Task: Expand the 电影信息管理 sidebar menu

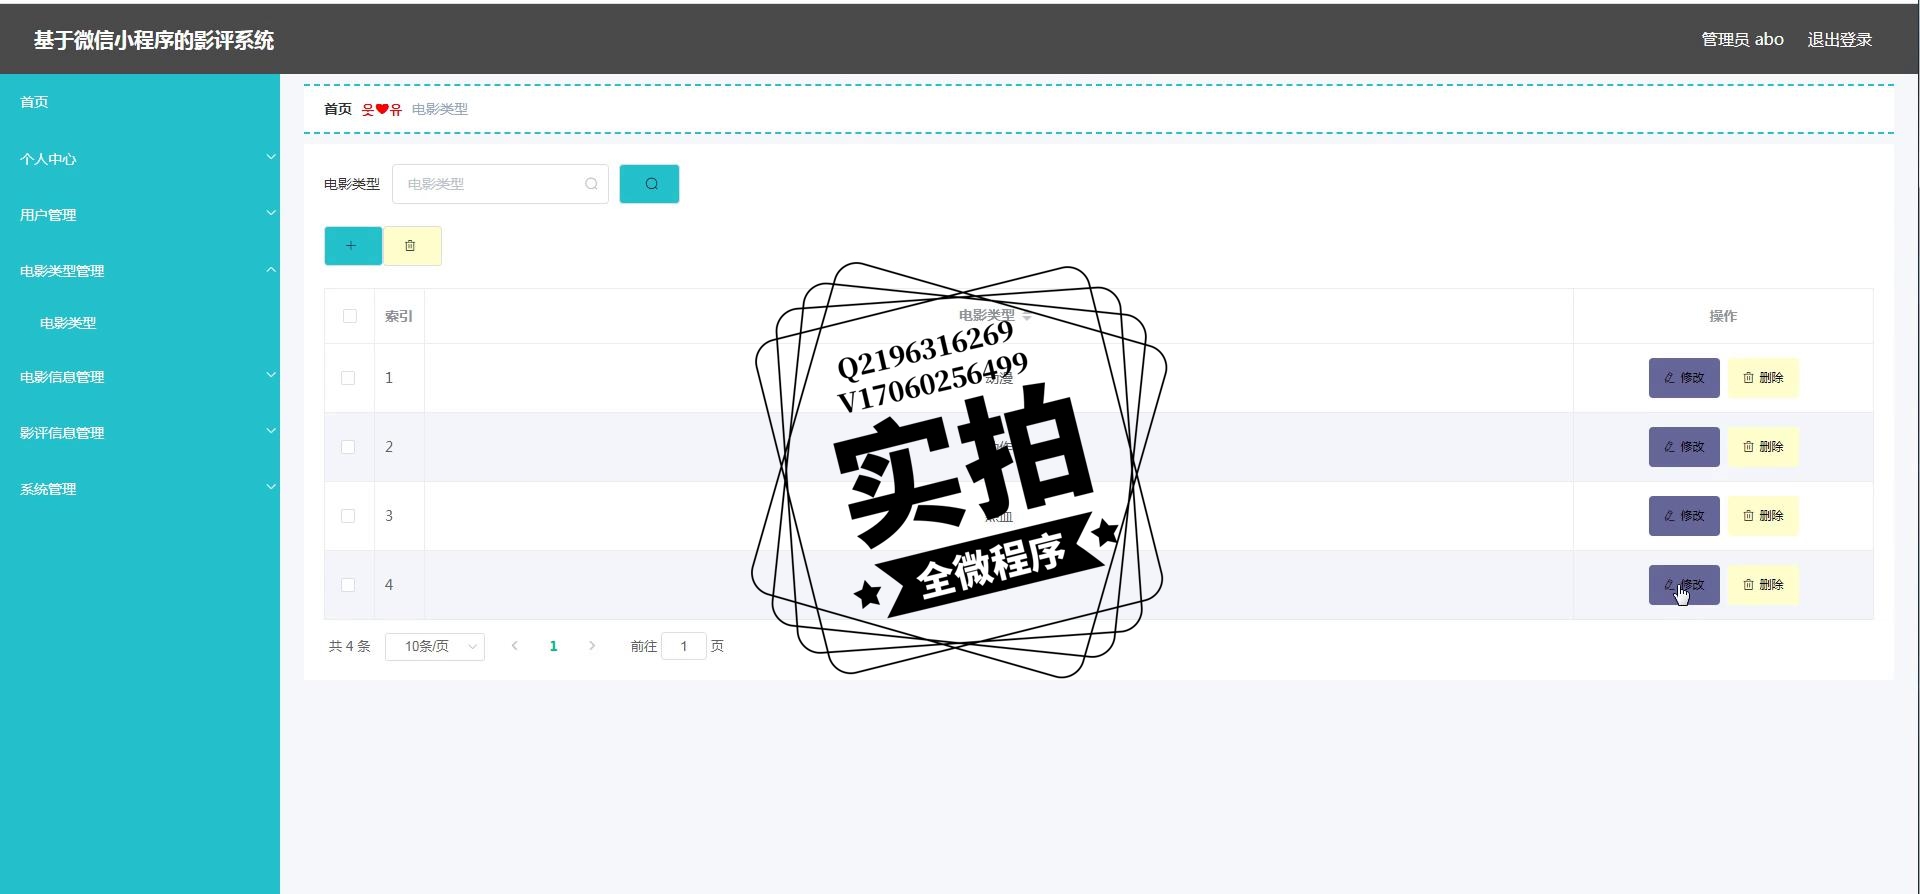Action: tap(140, 376)
